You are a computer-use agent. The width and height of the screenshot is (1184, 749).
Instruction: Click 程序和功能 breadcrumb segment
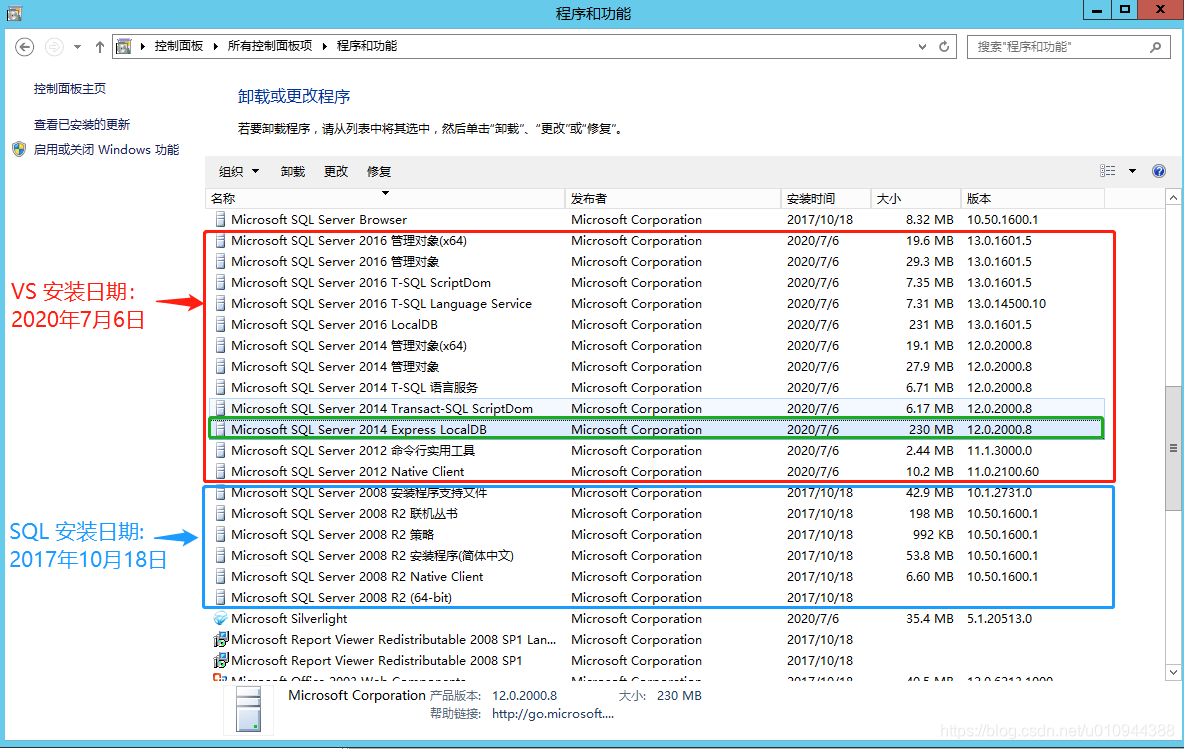click(x=367, y=46)
